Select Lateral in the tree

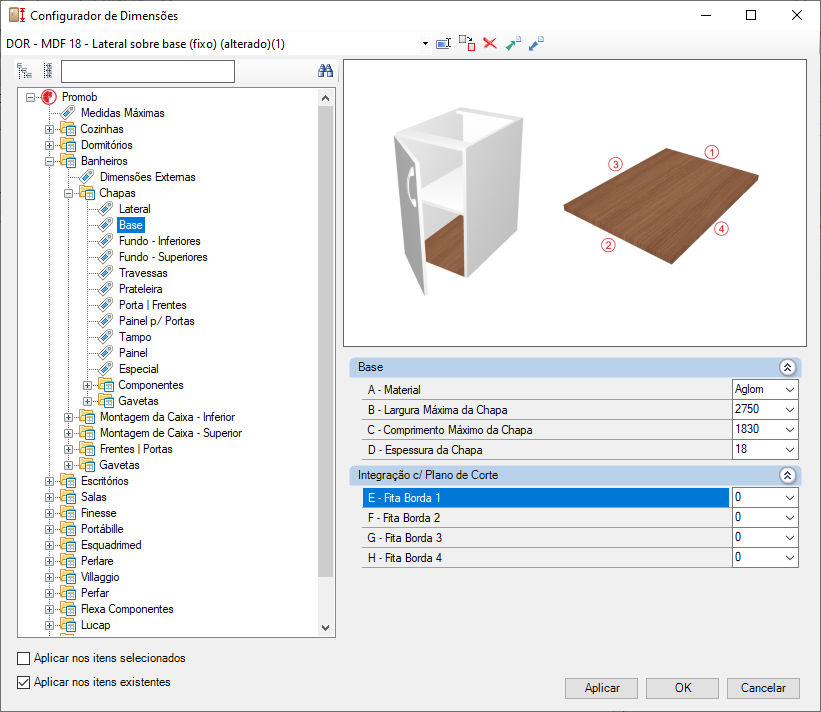(135, 209)
